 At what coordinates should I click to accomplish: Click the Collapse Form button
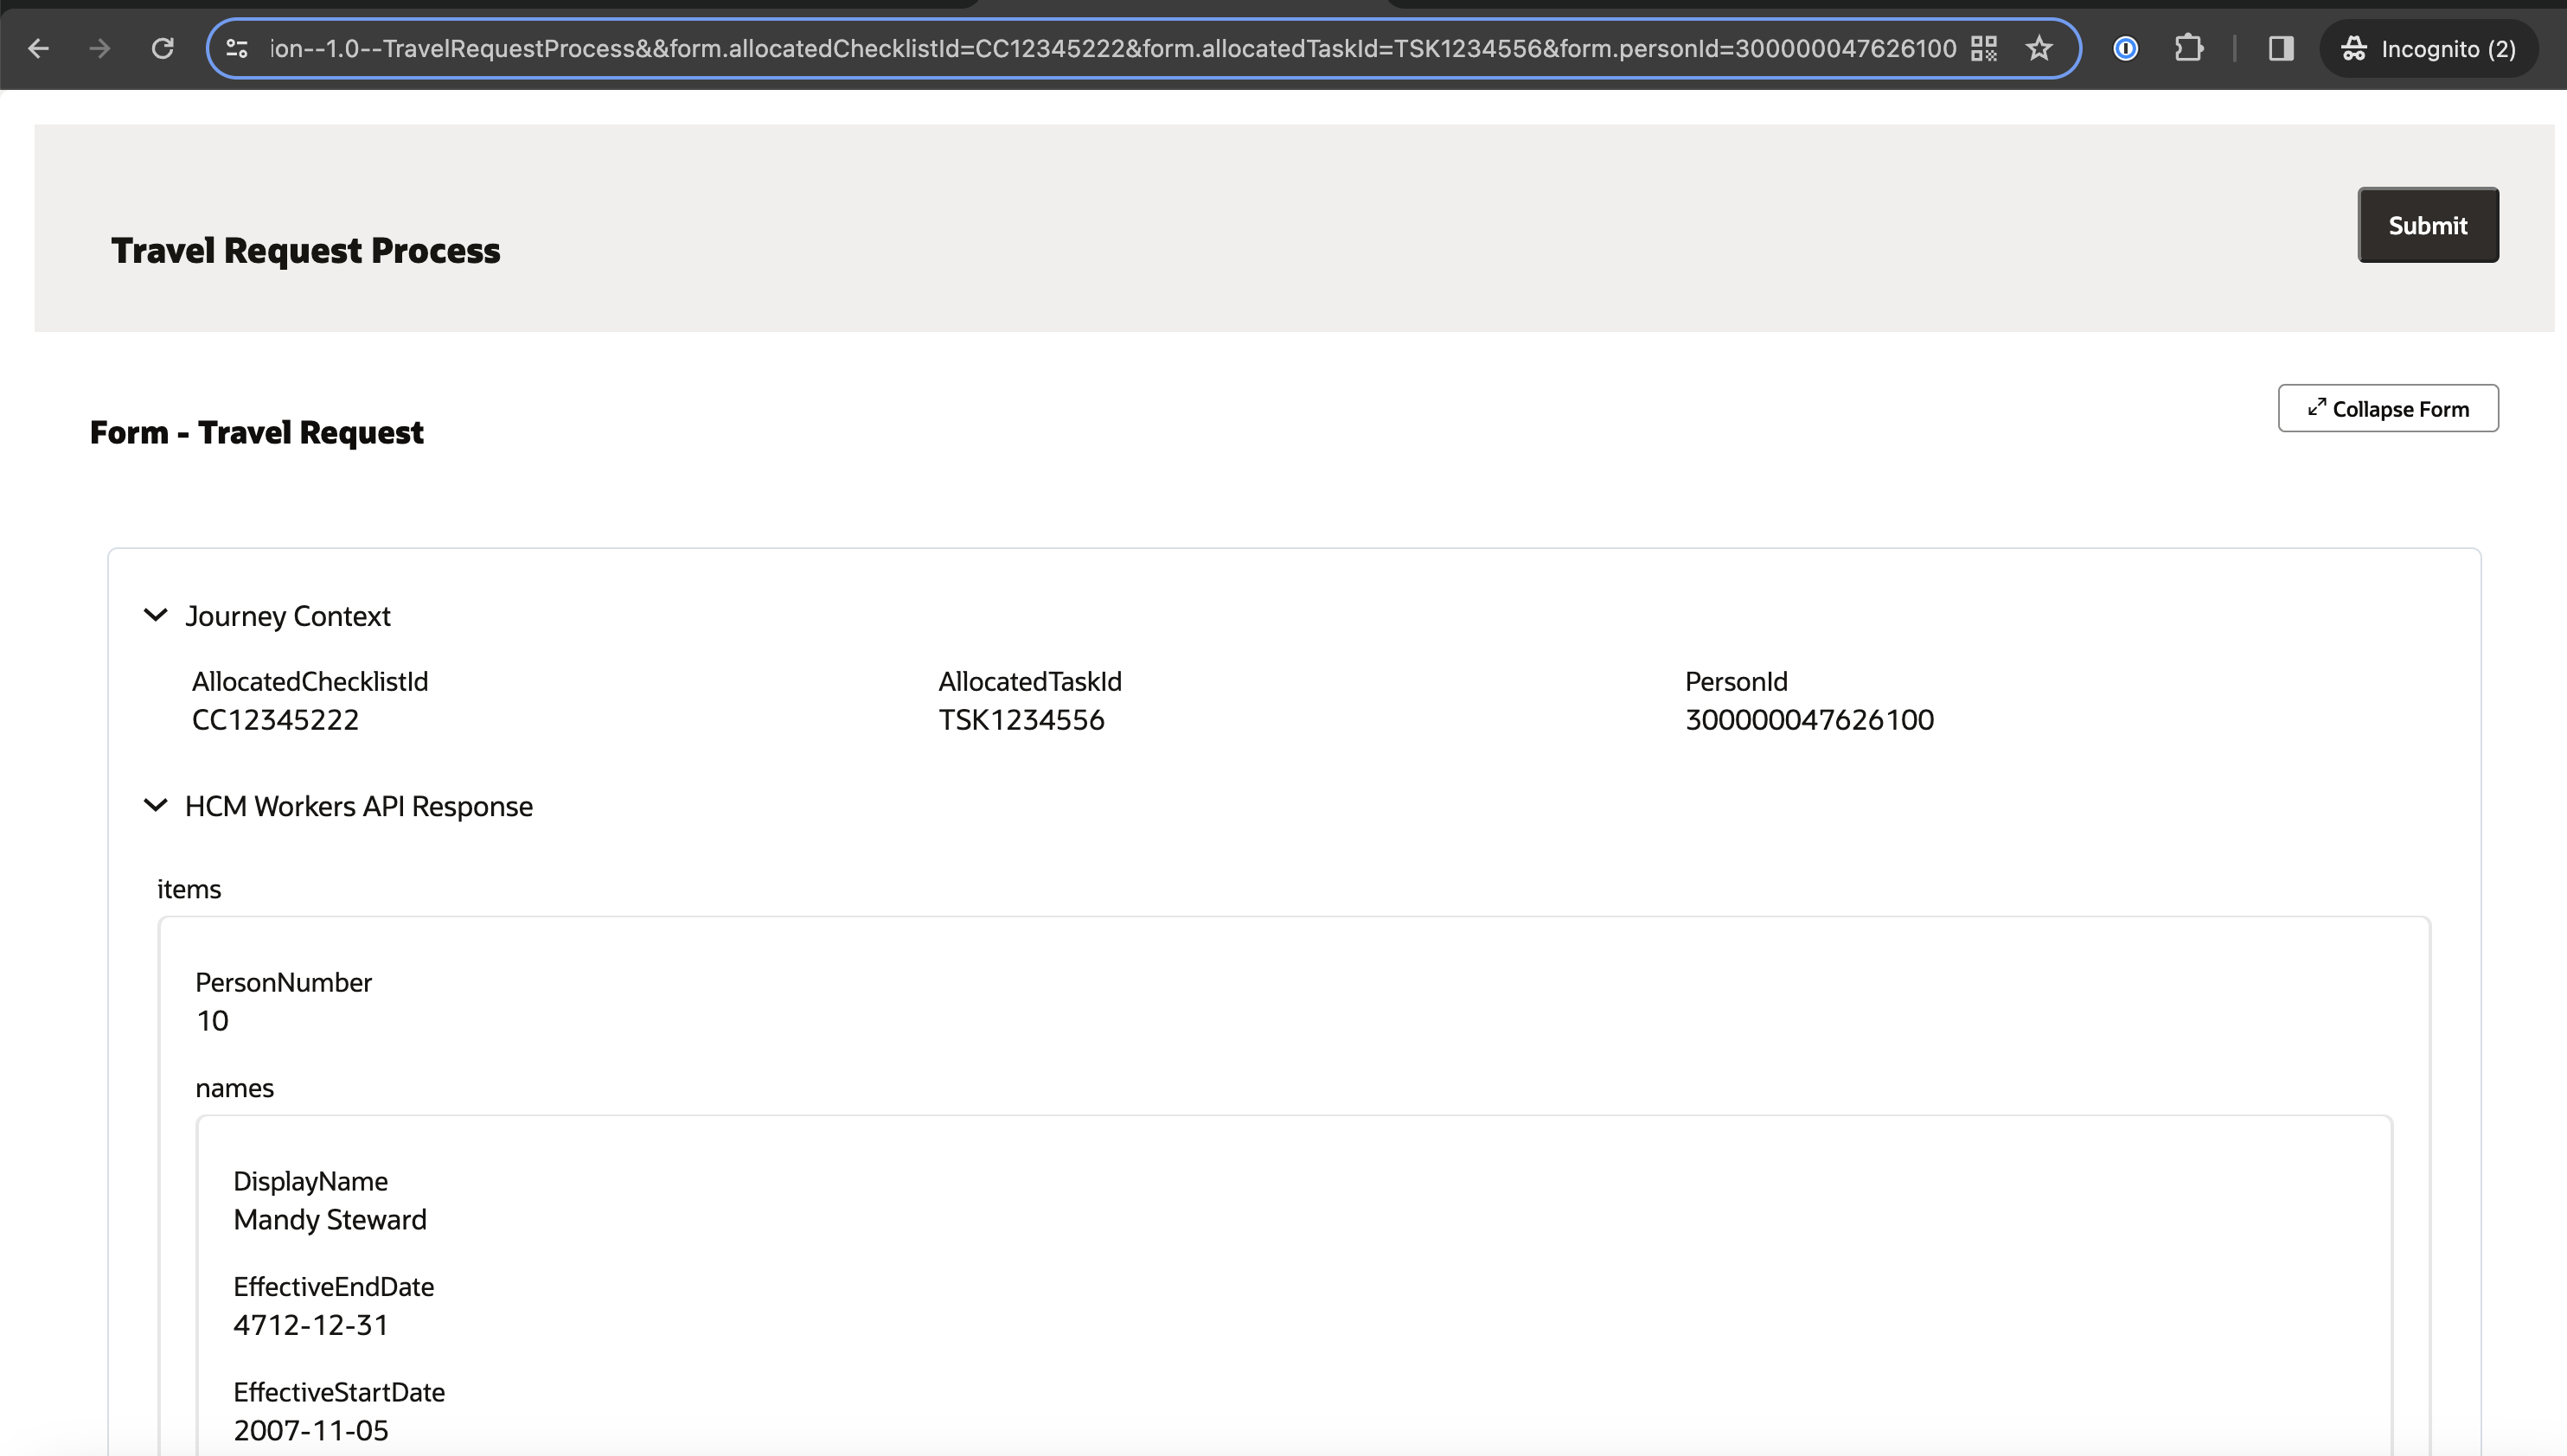(x=2388, y=408)
